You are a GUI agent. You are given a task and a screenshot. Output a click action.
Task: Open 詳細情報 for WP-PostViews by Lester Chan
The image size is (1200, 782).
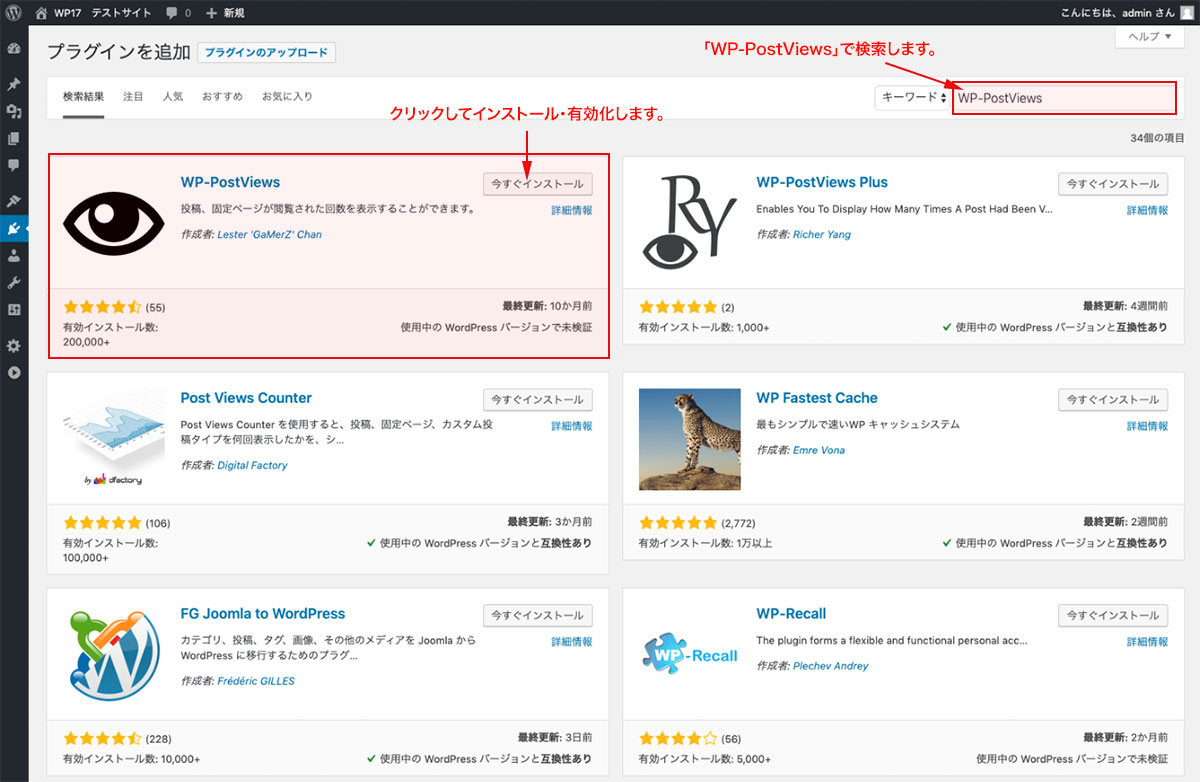[571, 211]
